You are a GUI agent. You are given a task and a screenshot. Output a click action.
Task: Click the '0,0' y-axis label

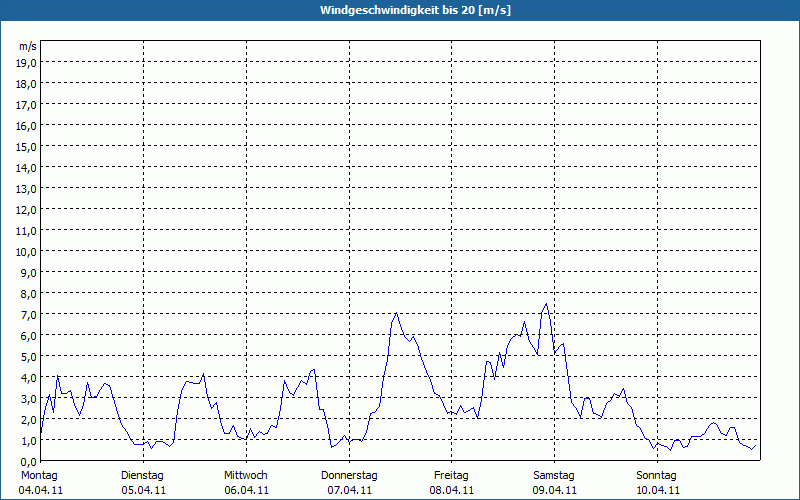(29, 461)
